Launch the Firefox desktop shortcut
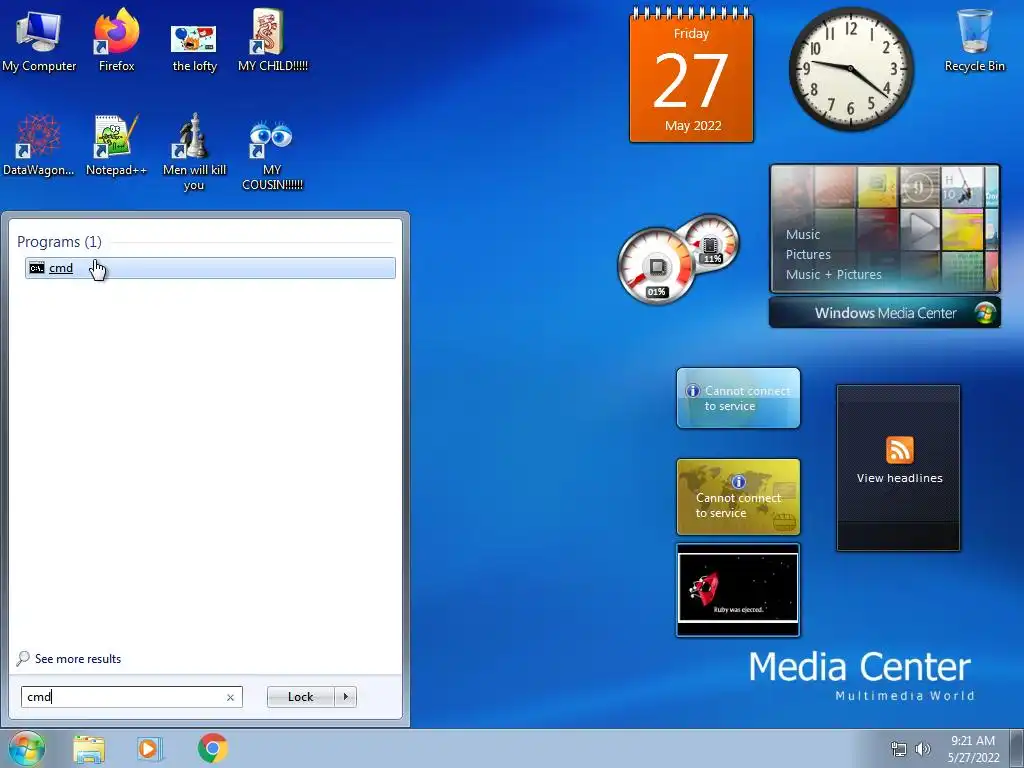Viewport: 1024px width, 768px height. 116,40
